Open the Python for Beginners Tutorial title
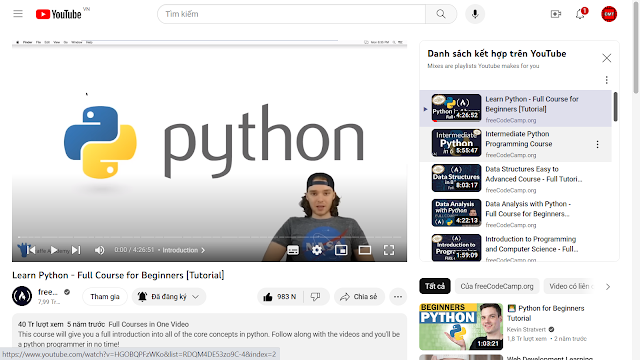The width and height of the screenshot is (640, 360). click(545, 313)
